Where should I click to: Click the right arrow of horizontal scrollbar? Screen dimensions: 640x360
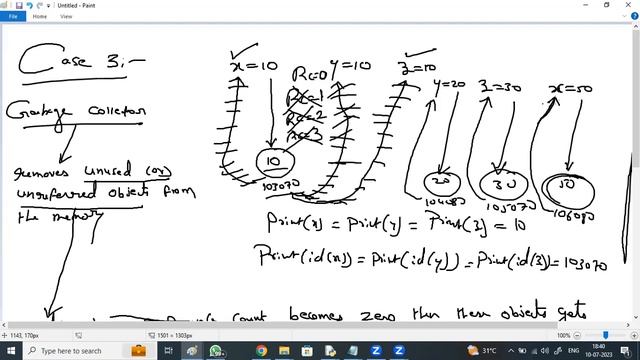pos(628,325)
